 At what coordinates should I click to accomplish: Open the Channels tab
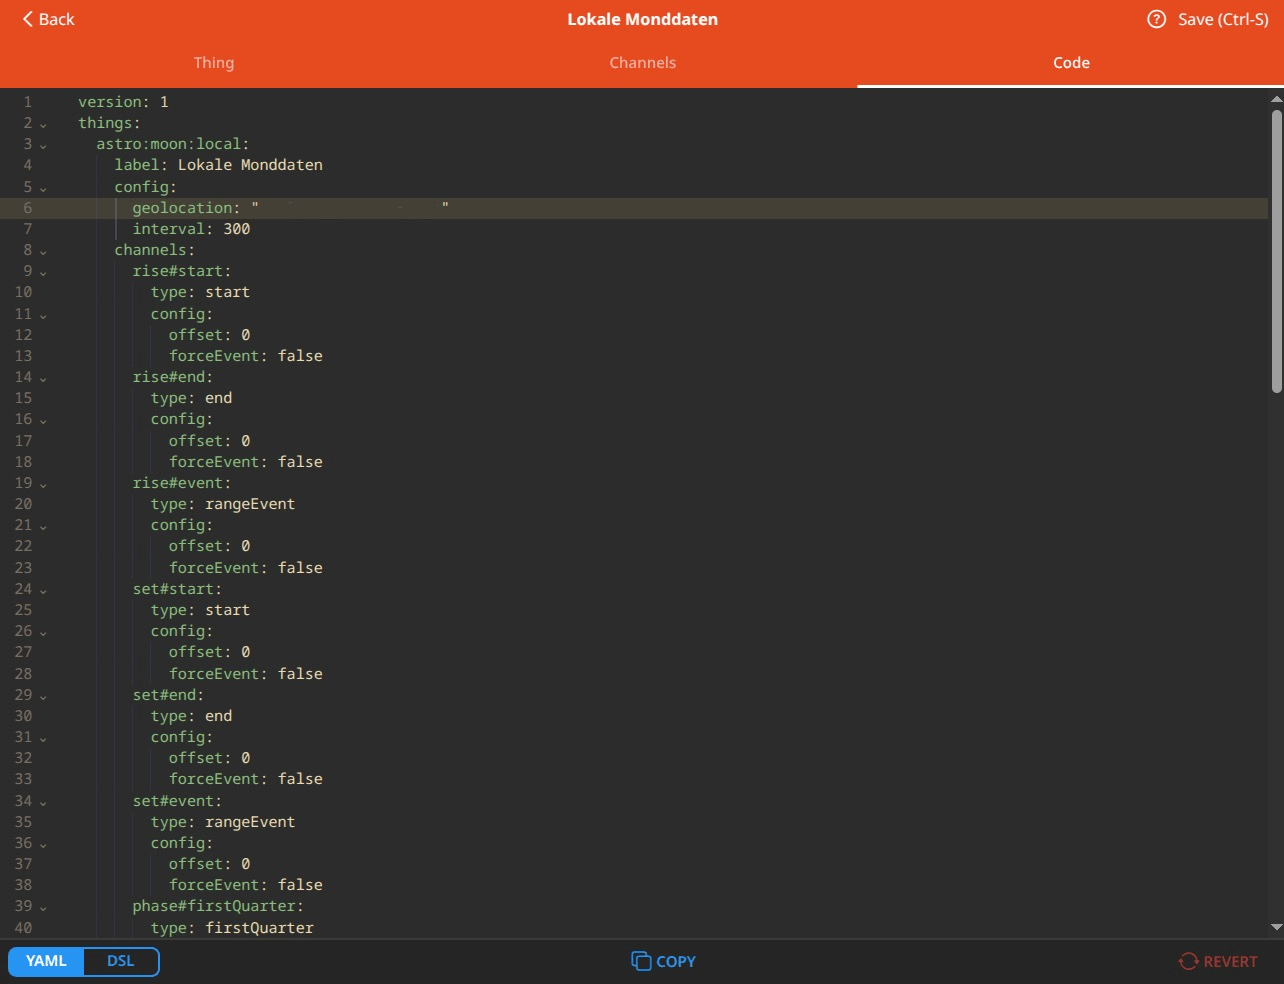coord(641,62)
